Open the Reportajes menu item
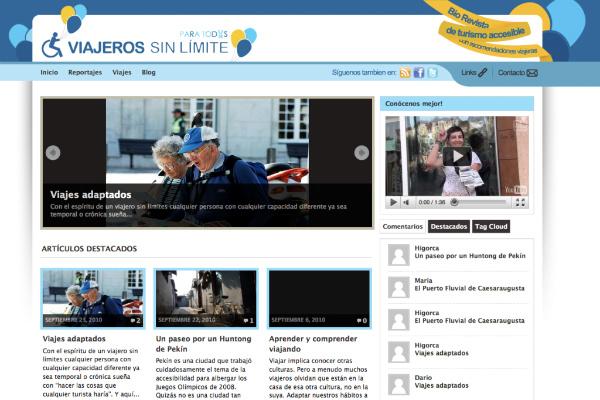This screenshot has width=600, height=400. pyautogui.click(x=85, y=73)
